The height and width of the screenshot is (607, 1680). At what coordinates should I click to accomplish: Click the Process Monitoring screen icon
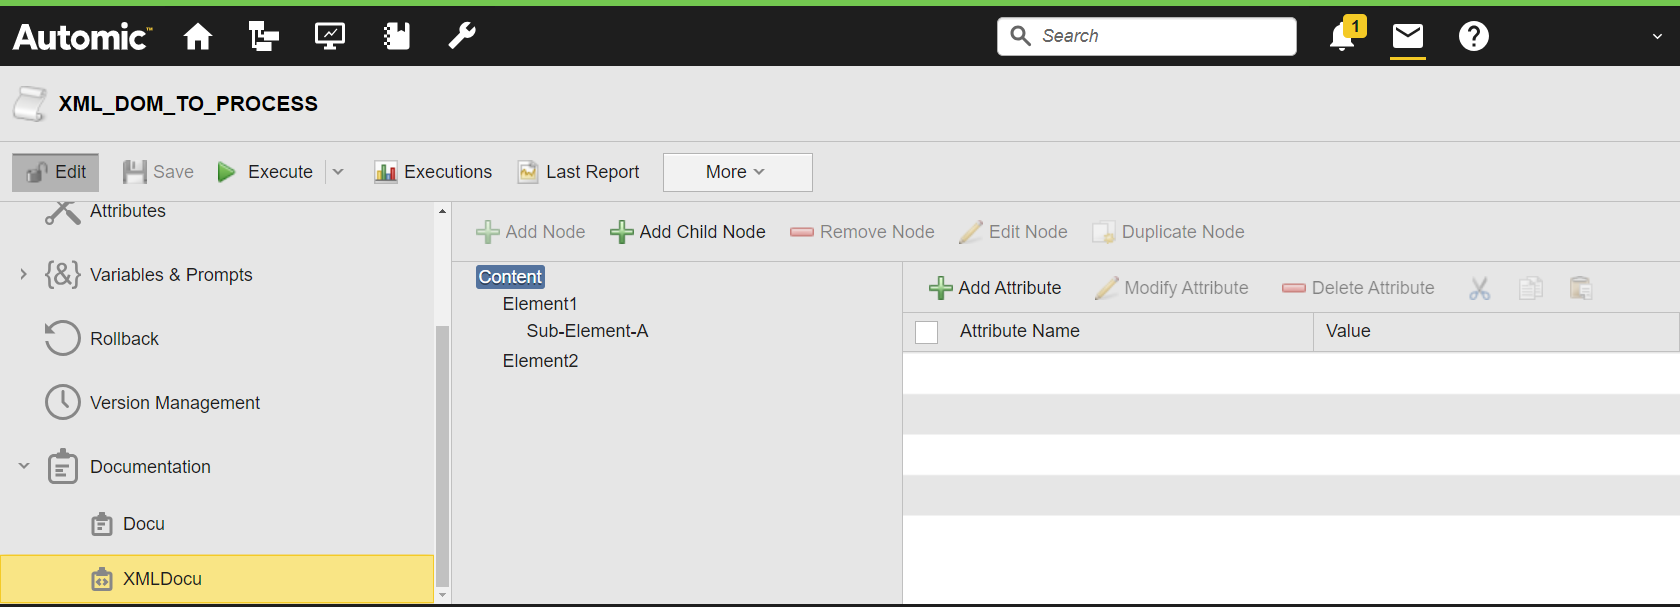329,36
